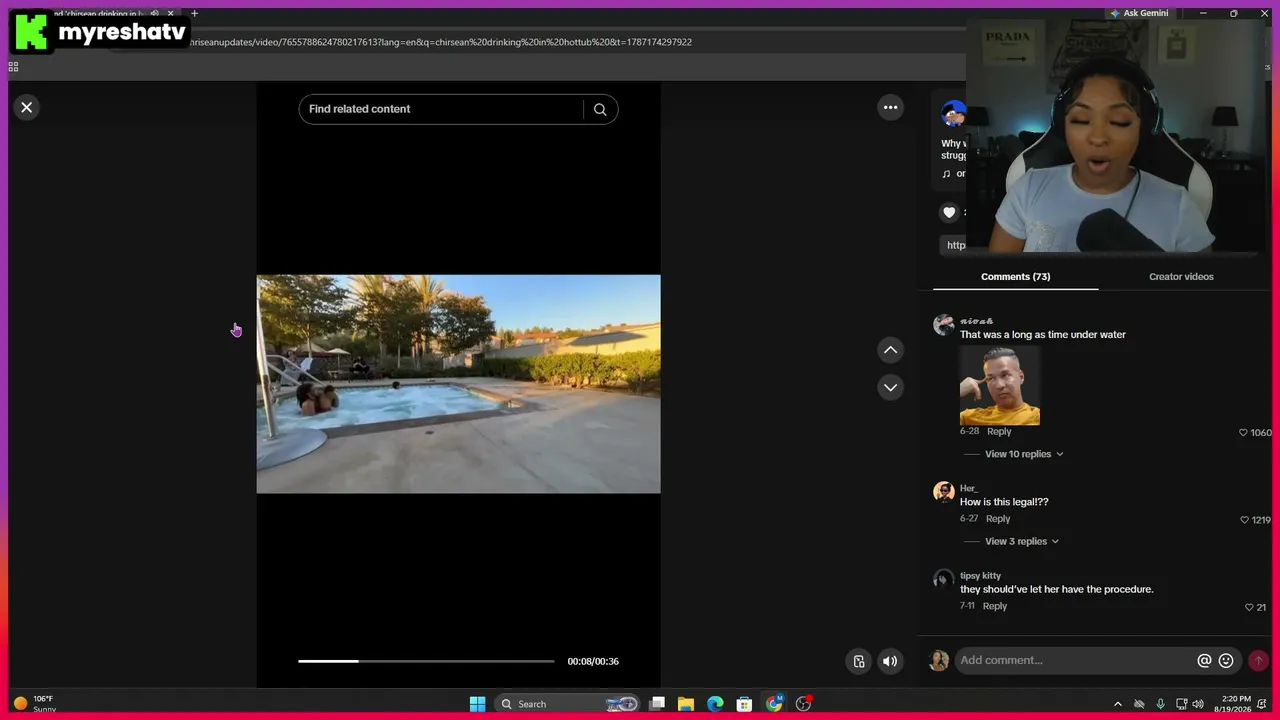Open the three-dots more options menu

click(890, 107)
